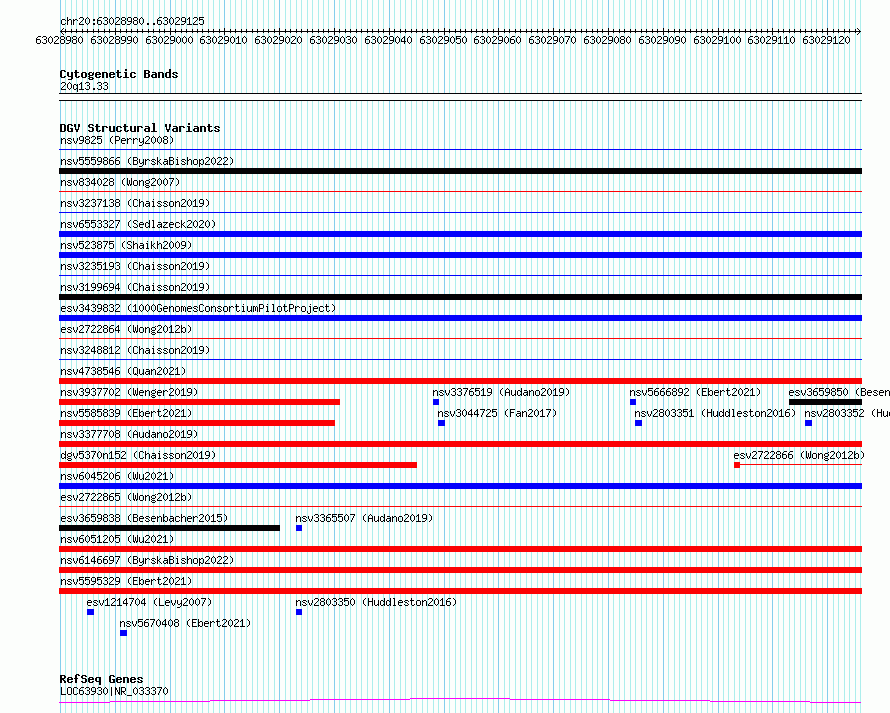
Task: Click nsv6045206 (Wu2021) label
Action: click(x=117, y=476)
